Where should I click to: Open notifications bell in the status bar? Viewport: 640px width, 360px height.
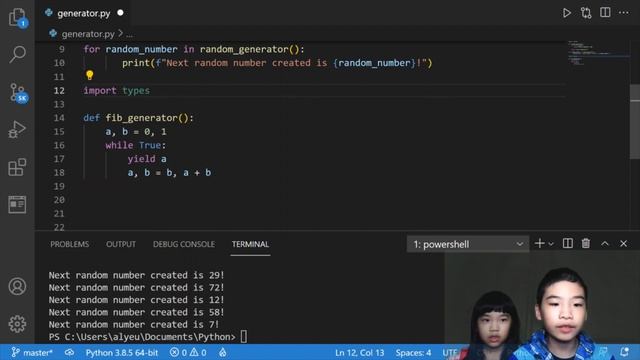624,352
